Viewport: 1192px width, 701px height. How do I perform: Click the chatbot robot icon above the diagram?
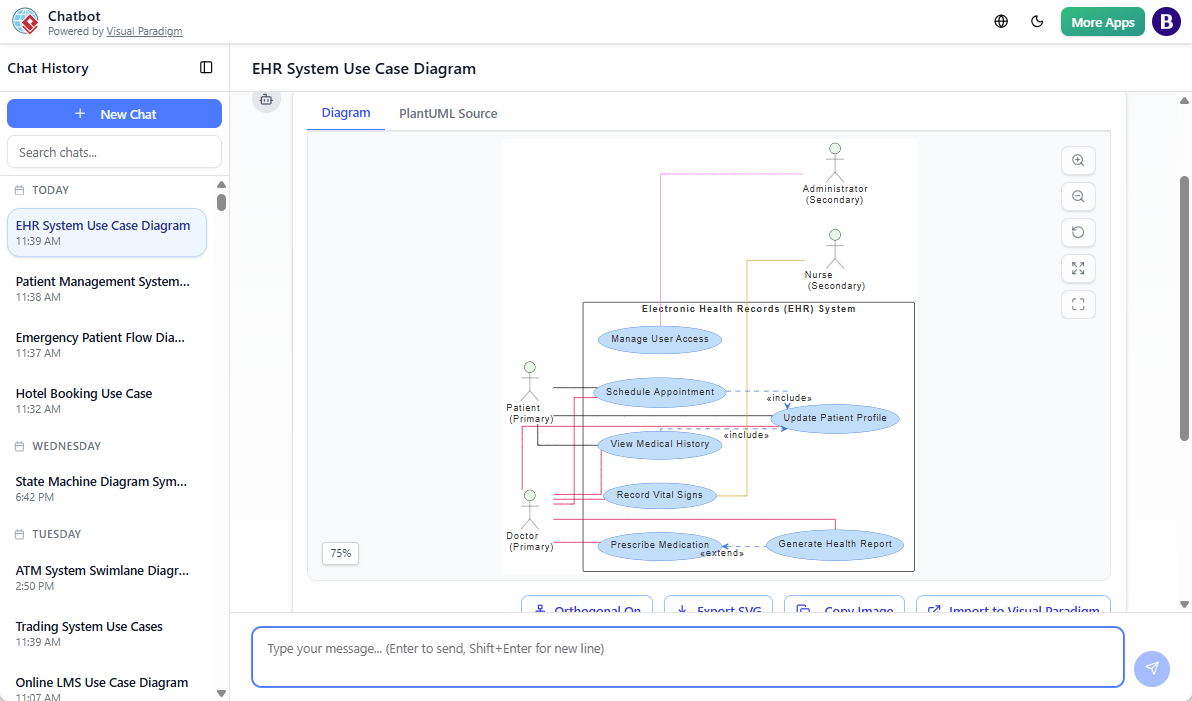266,100
